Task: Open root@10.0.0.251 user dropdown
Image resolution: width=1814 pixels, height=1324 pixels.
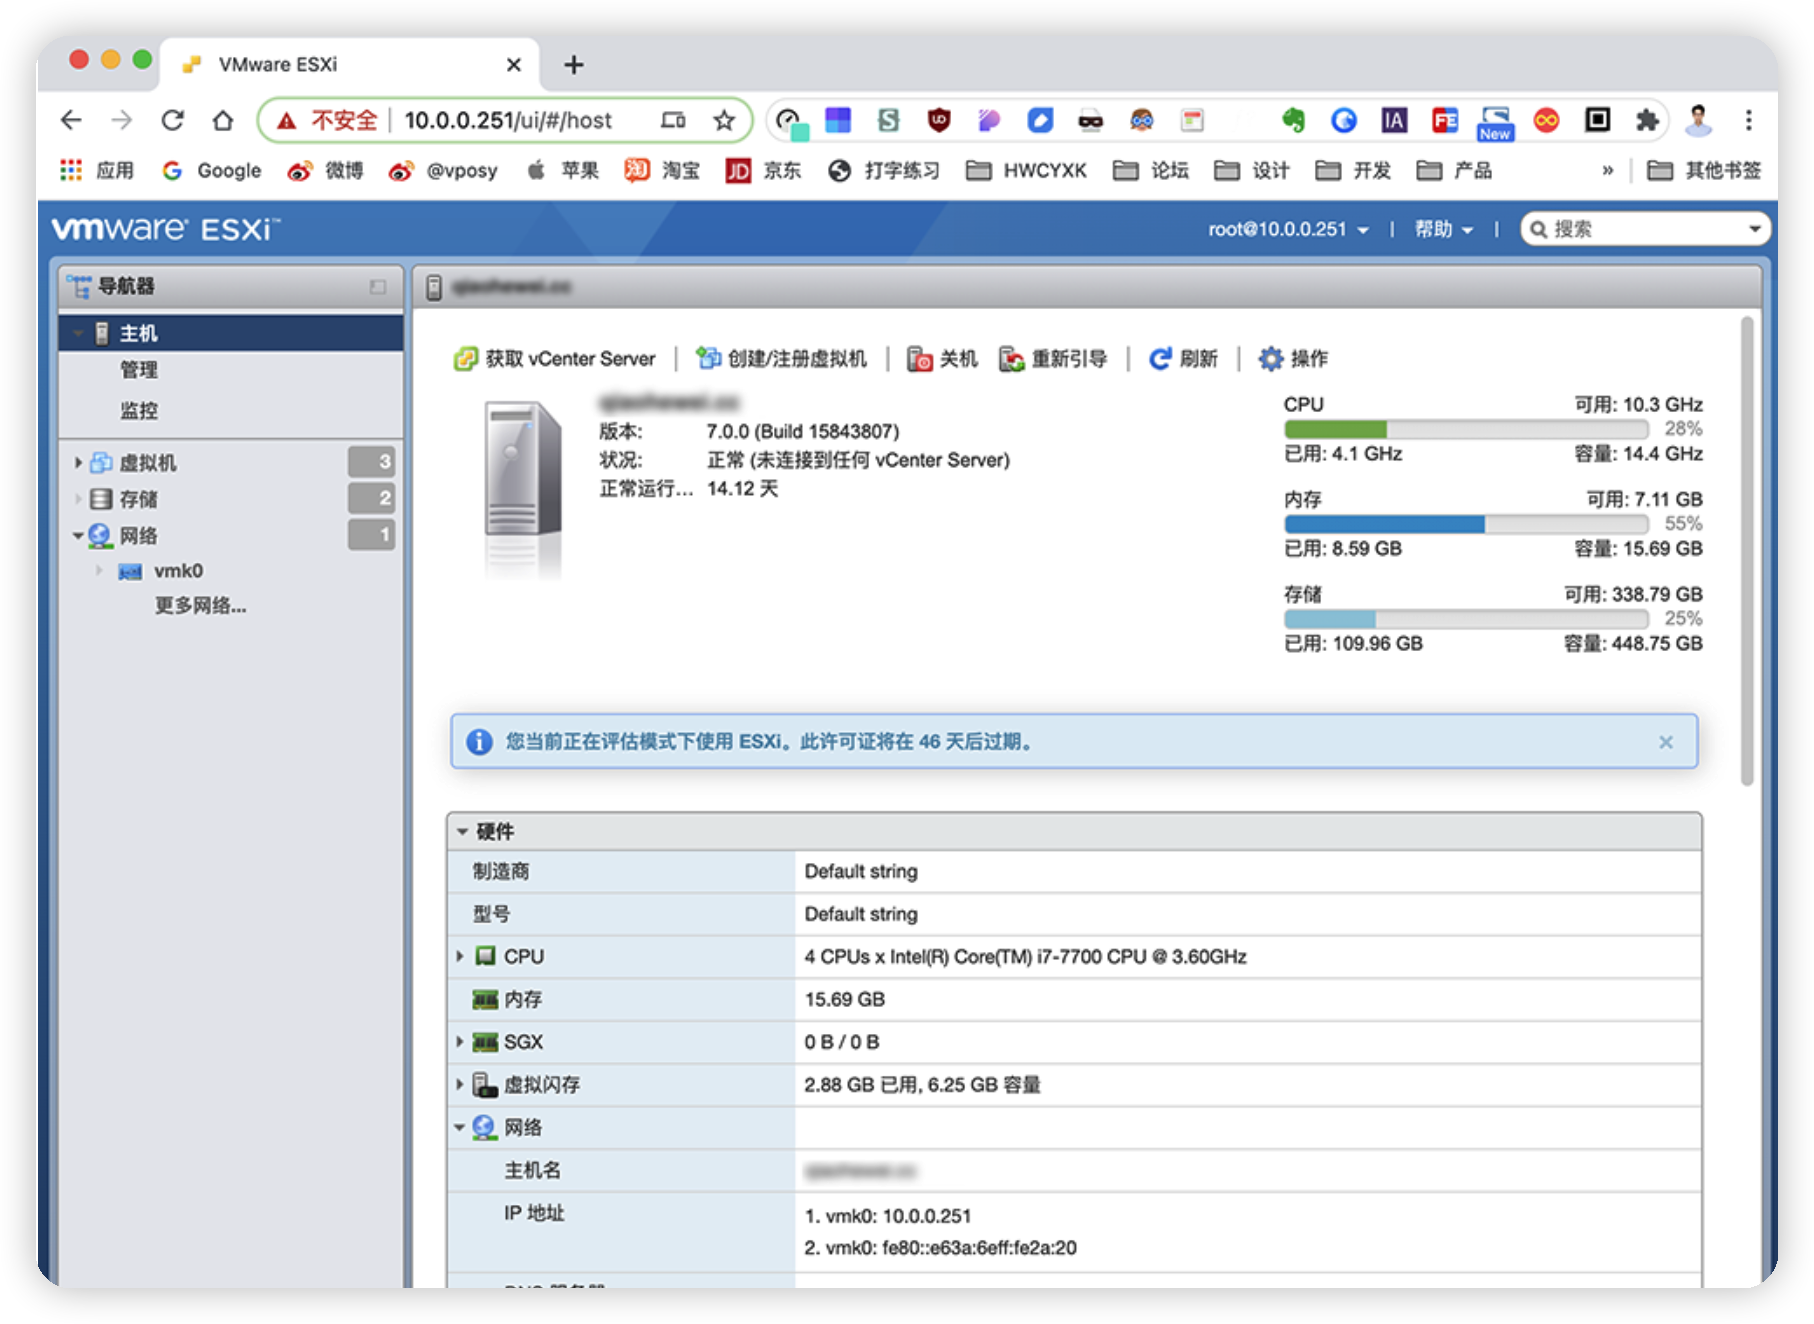Action: pyautogui.click(x=1288, y=229)
